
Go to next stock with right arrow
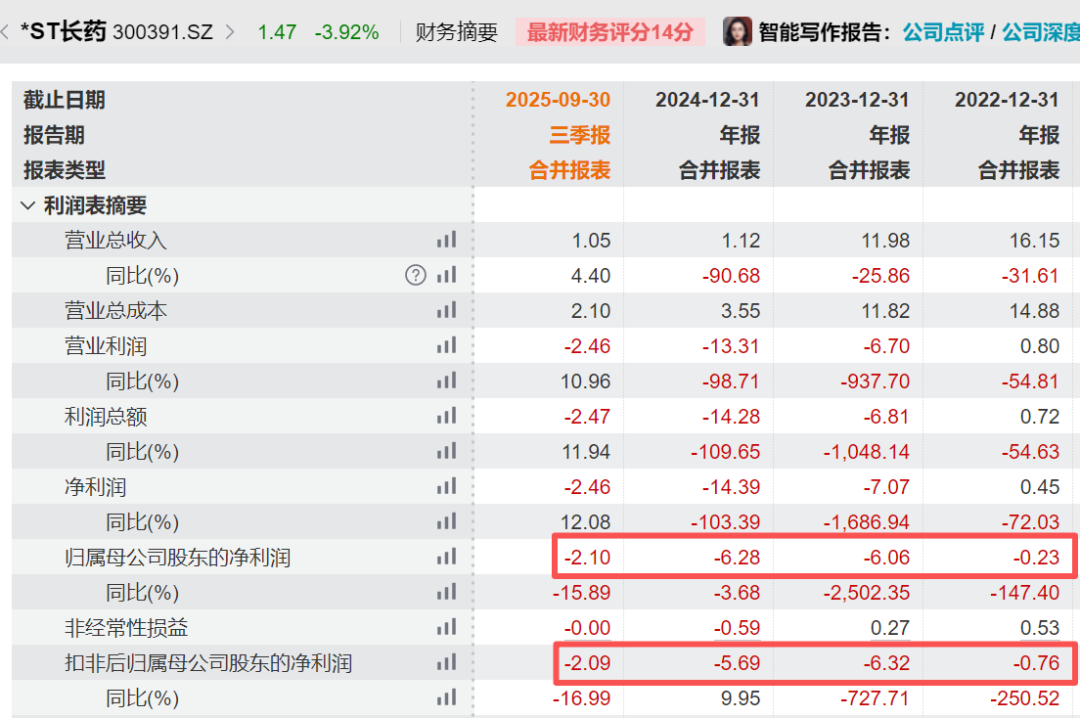230,32
